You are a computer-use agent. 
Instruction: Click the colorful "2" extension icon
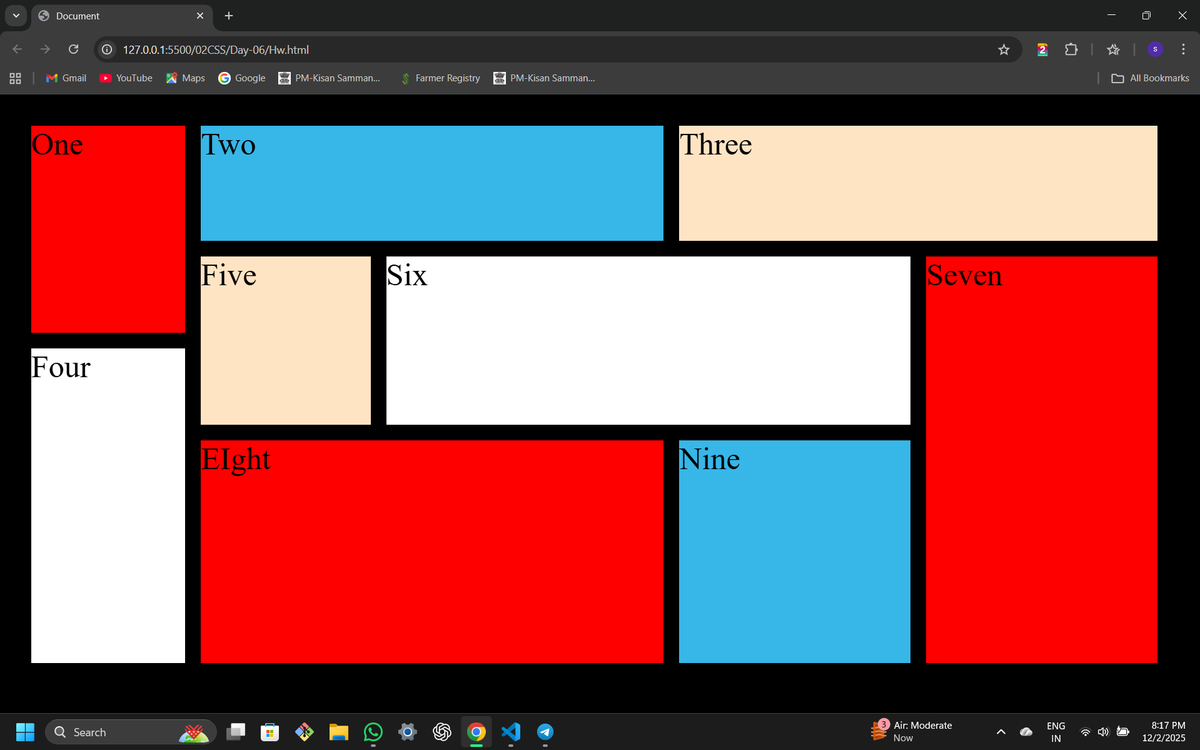click(1041, 49)
